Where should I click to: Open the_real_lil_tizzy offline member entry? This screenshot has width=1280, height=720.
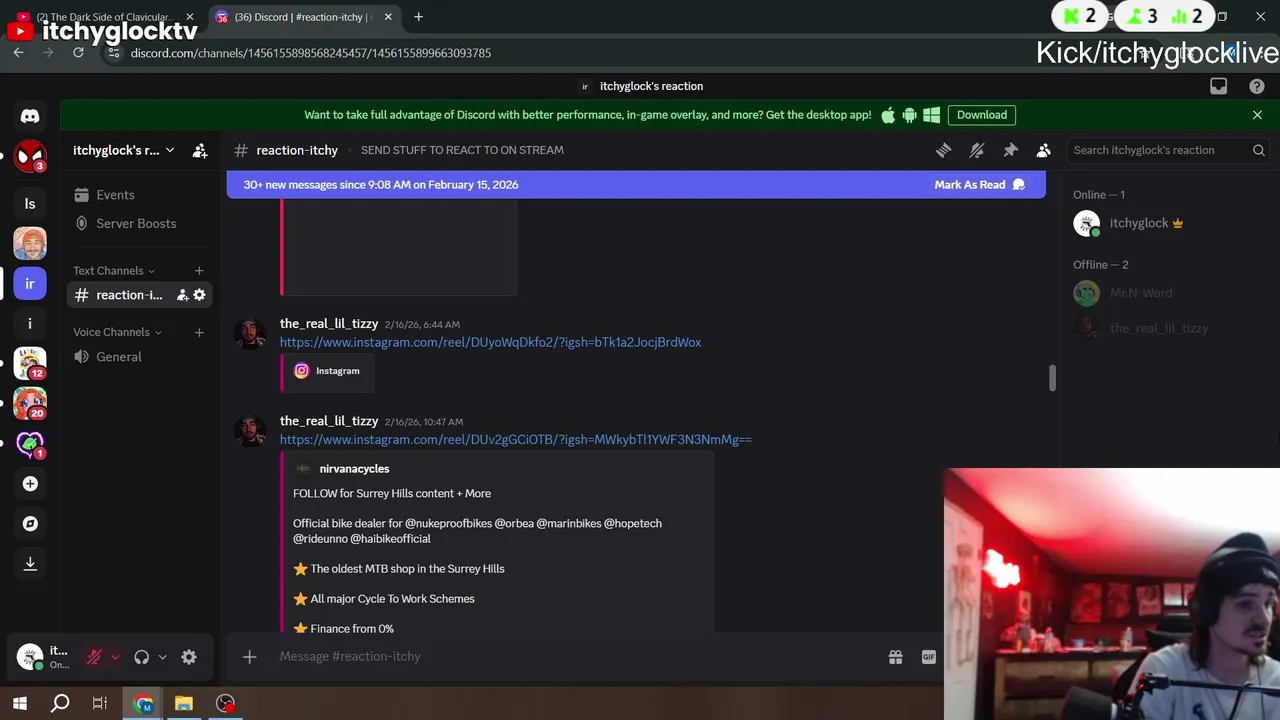click(x=1165, y=328)
